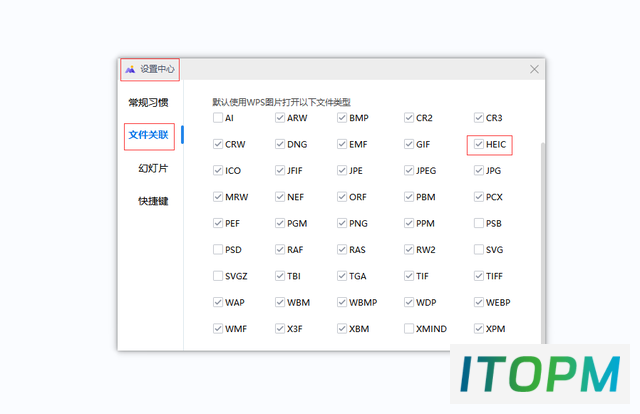Uncheck the PPM file type
This screenshot has height=414, width=640.
(x=409, y=223)
